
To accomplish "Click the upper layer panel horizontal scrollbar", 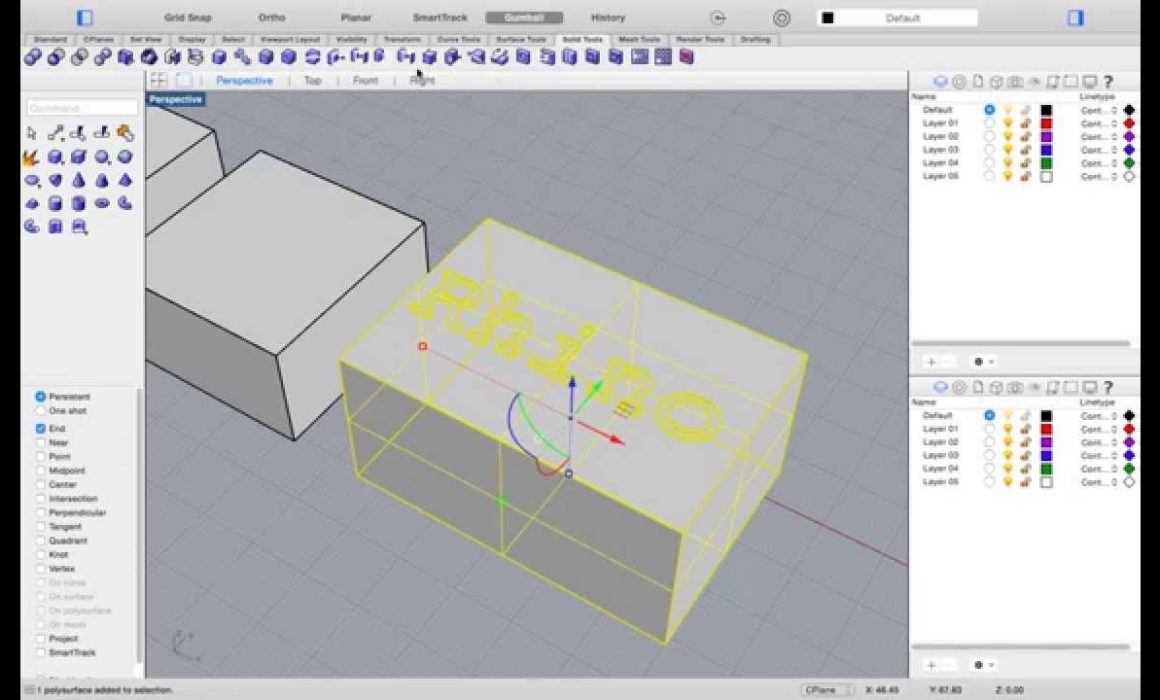I will 1021,343.
